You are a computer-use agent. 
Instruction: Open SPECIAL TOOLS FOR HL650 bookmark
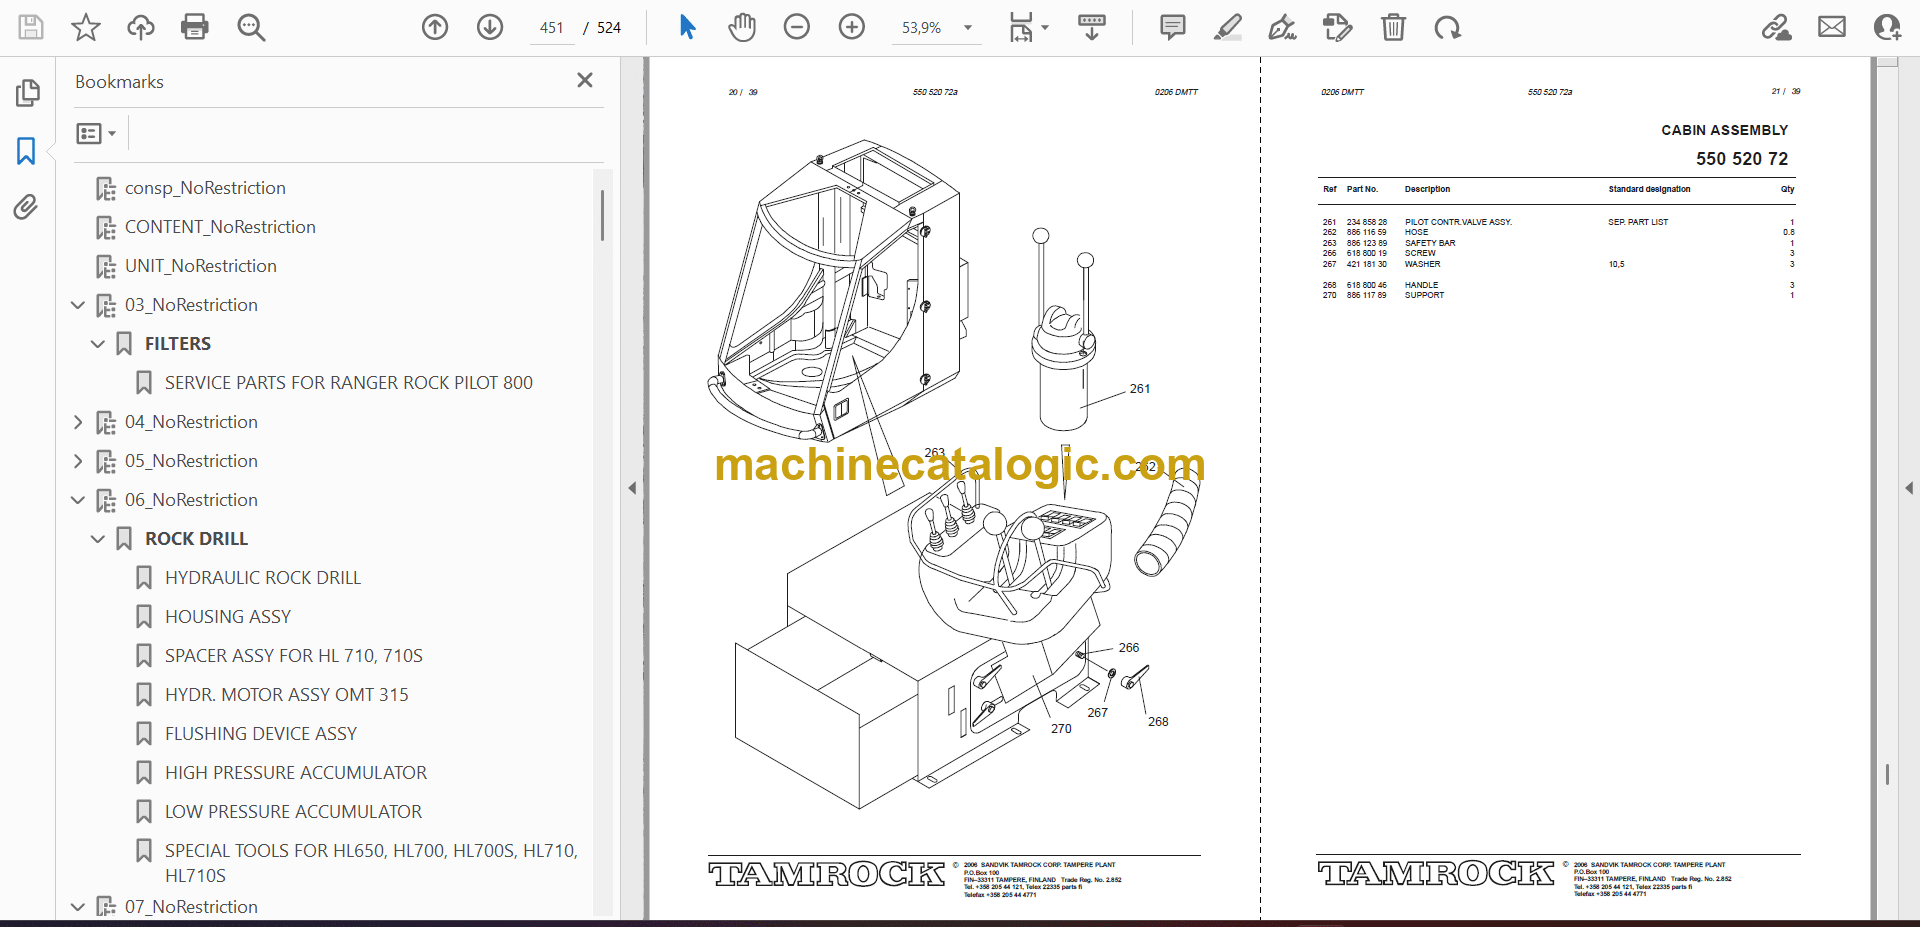tap(372, 863)
